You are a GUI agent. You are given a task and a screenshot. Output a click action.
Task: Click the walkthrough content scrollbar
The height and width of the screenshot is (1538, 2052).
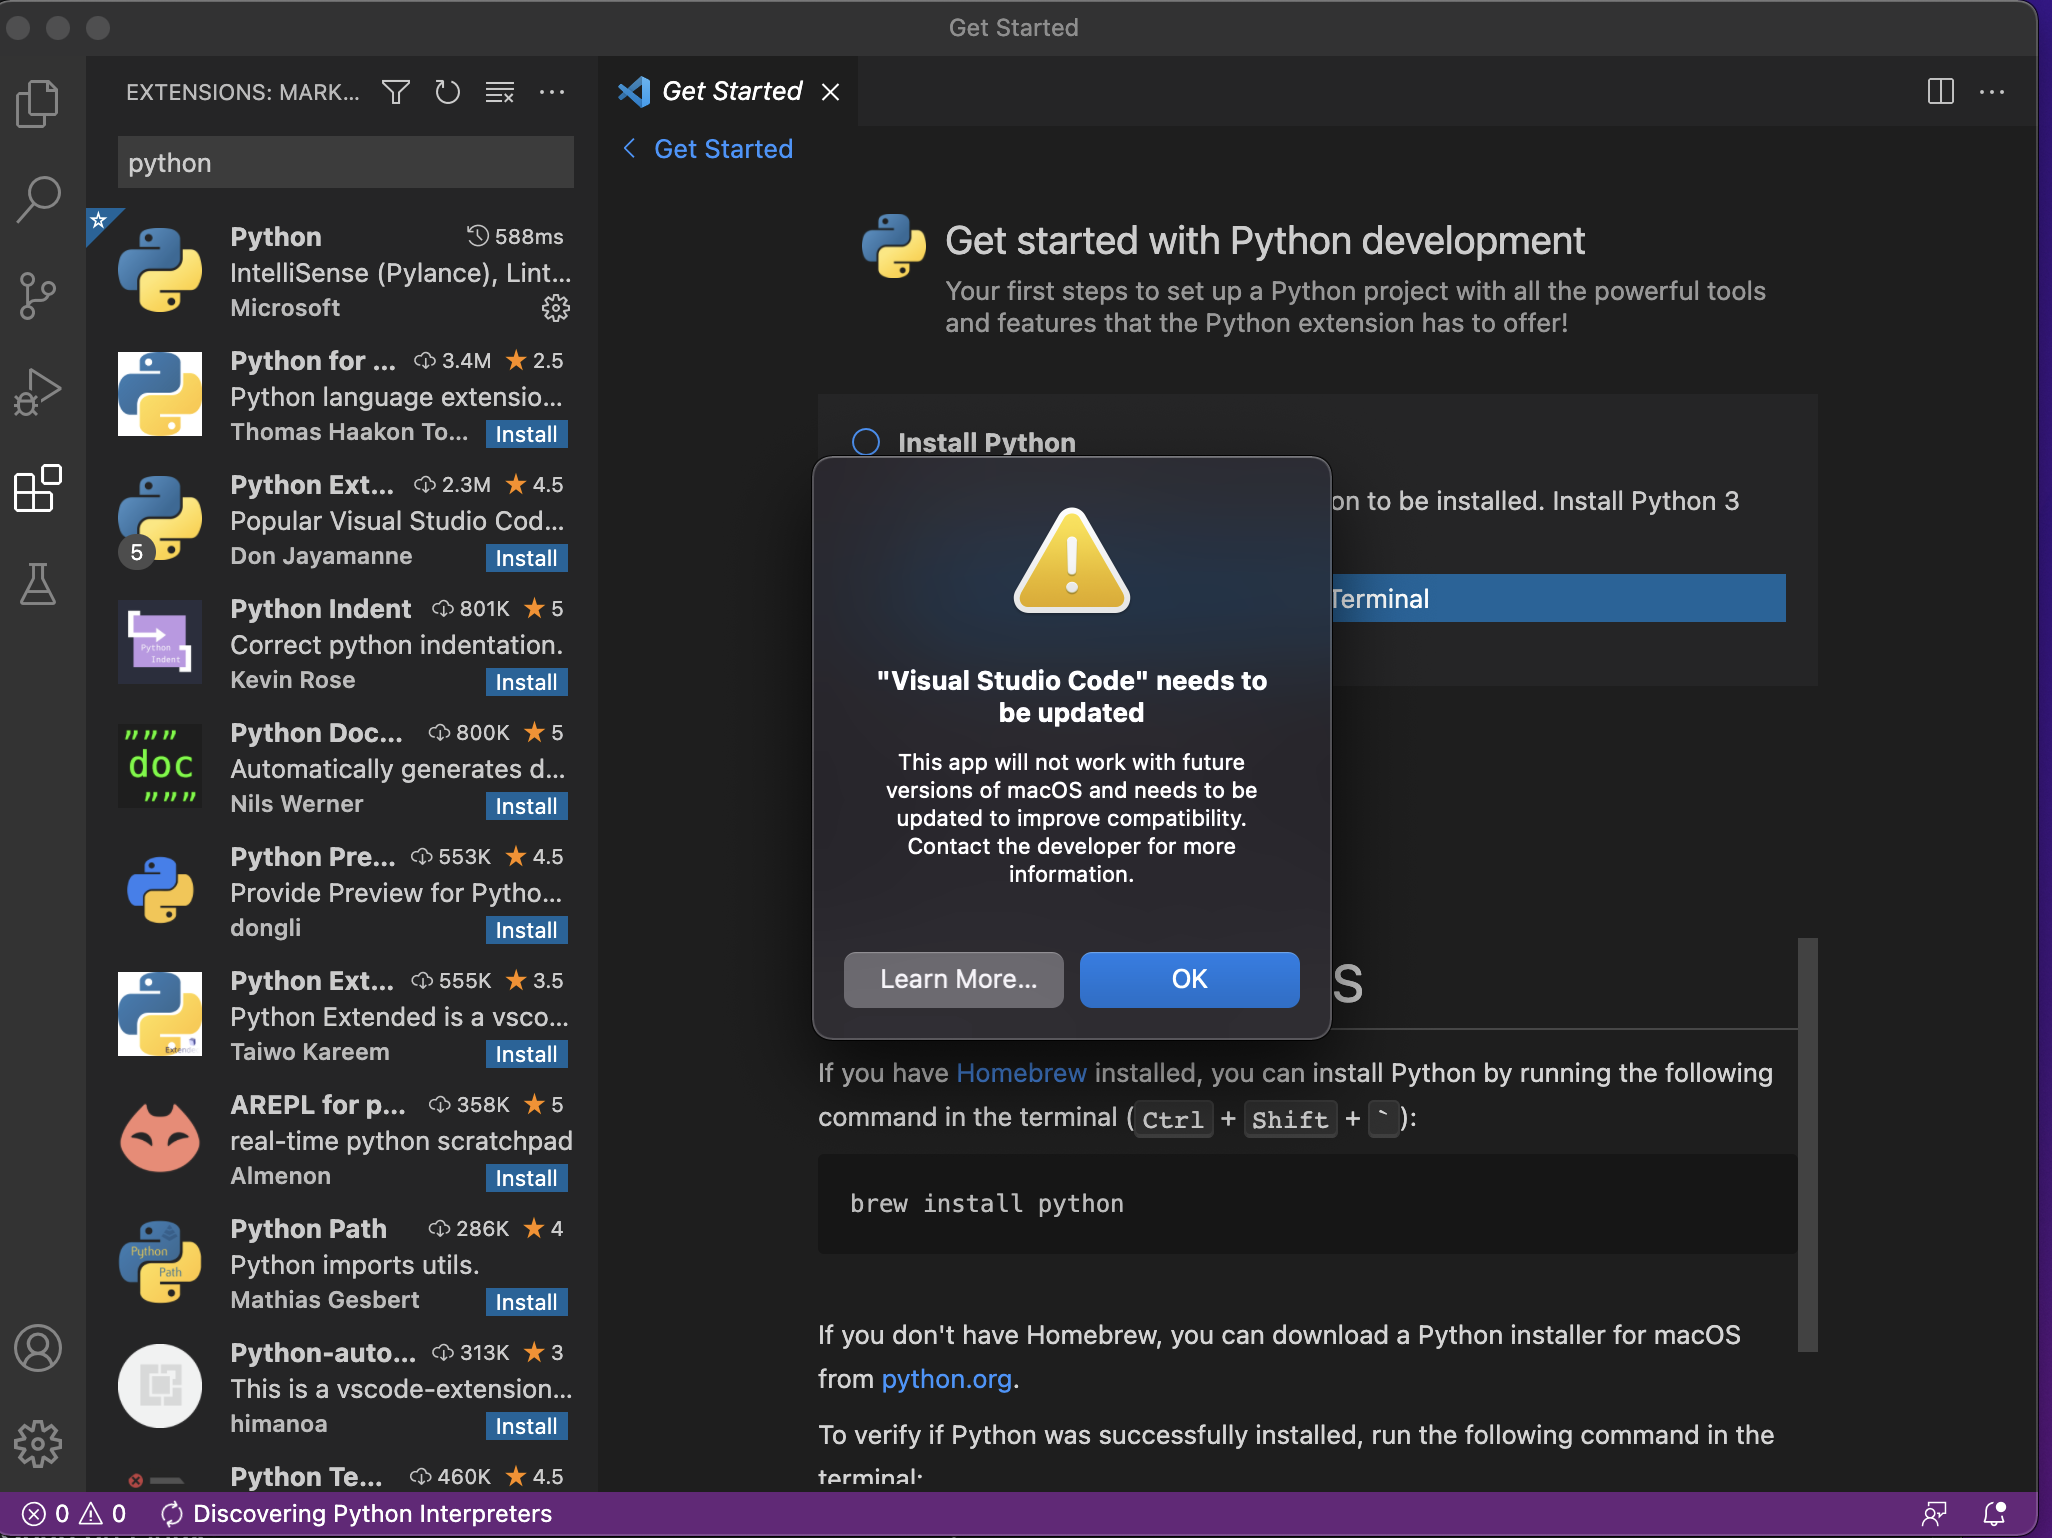click(x=1807, y=1144)
